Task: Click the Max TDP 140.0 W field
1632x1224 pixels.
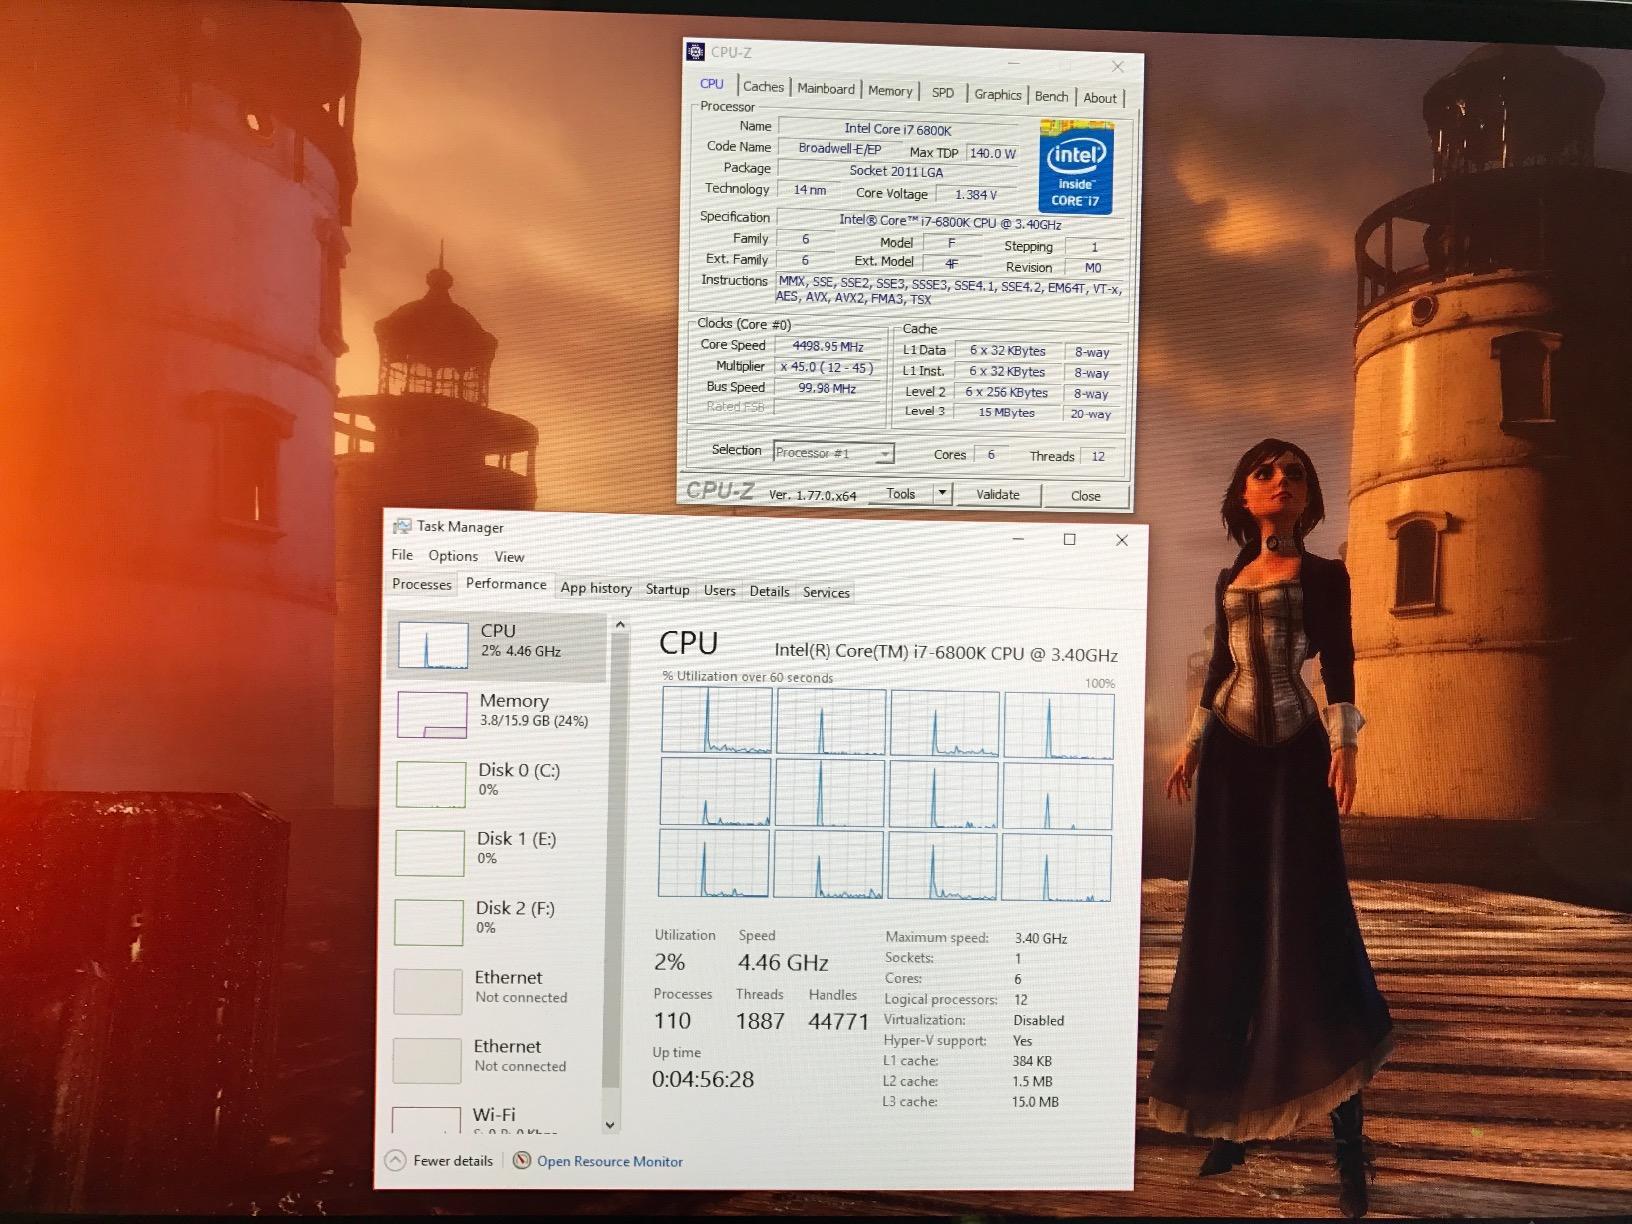Action: tap(992, 153)
